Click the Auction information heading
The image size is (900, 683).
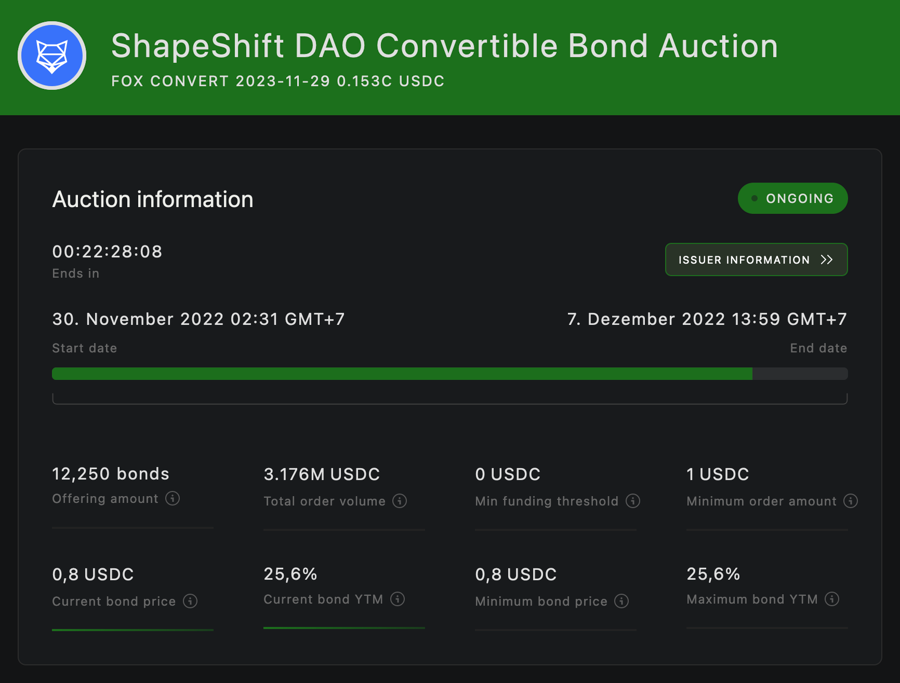[152, 199]
